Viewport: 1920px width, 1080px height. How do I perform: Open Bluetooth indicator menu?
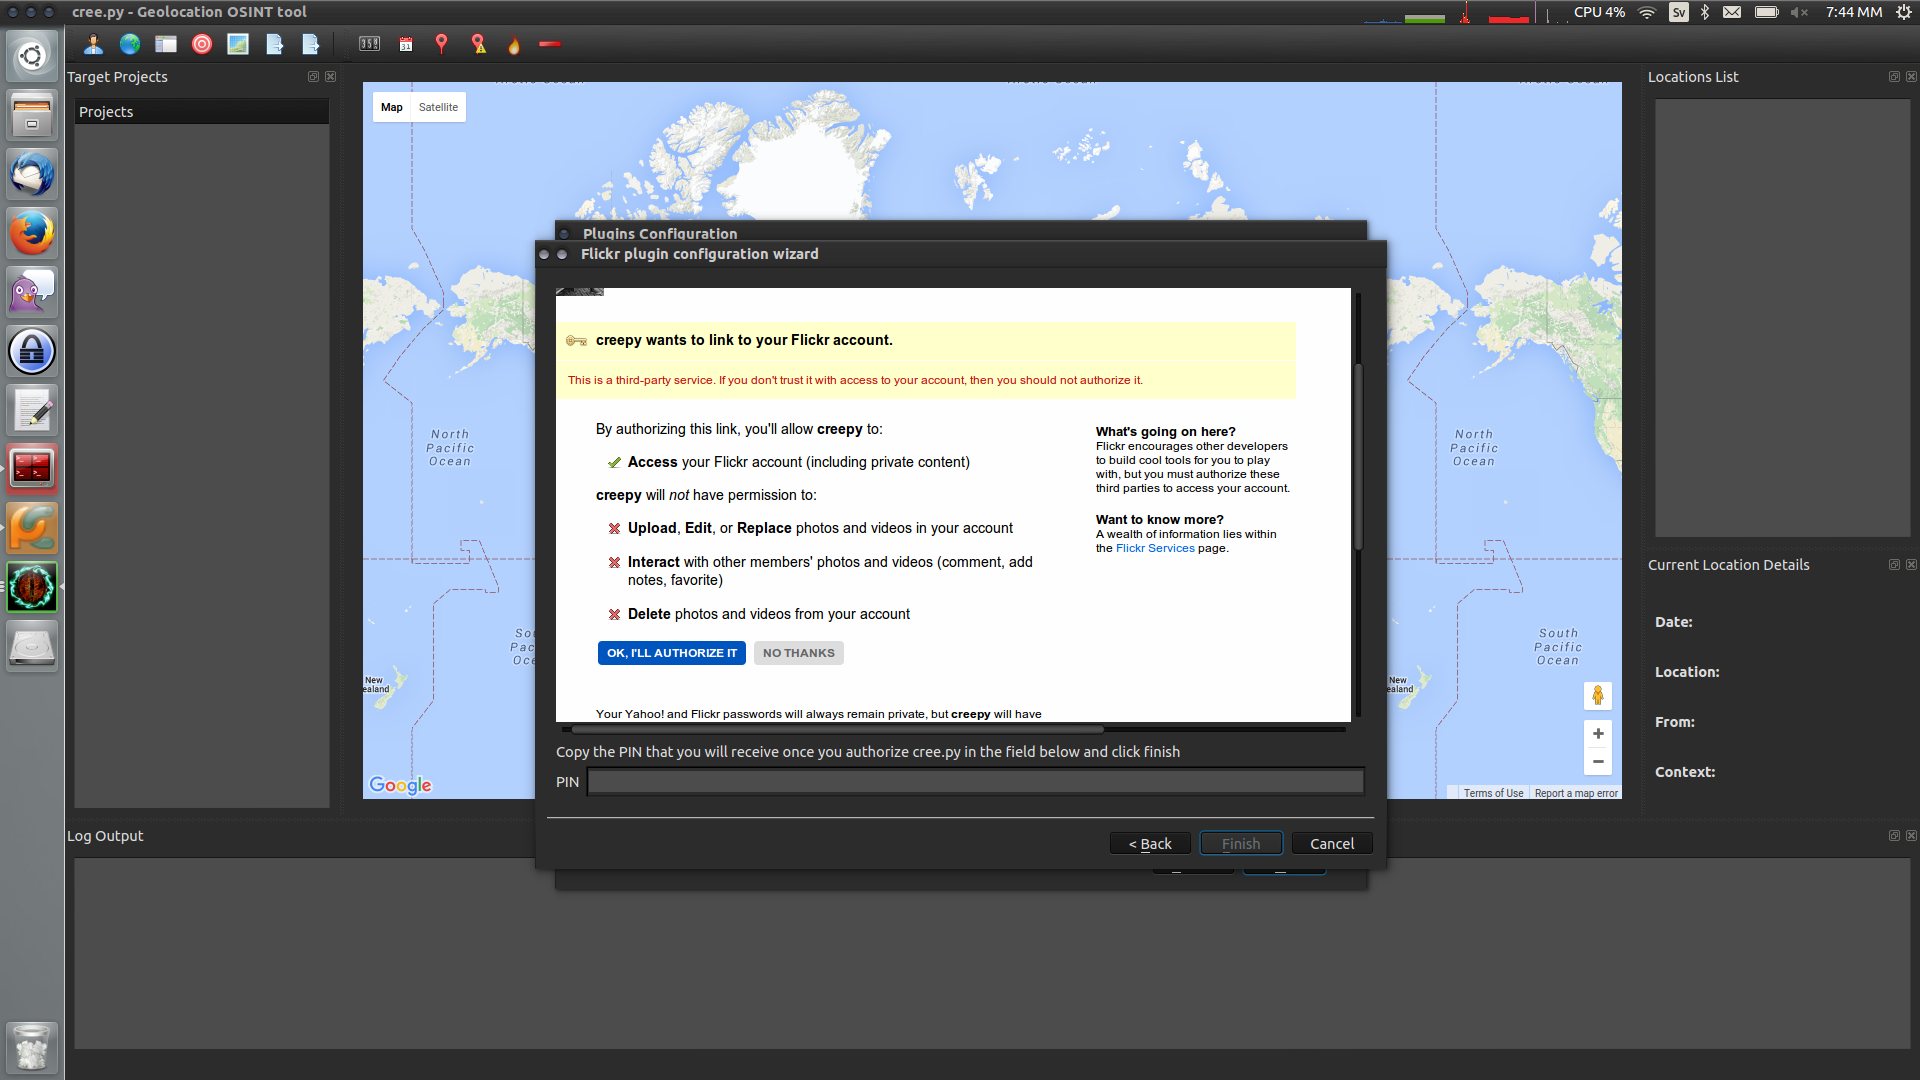click(1705, 12)
